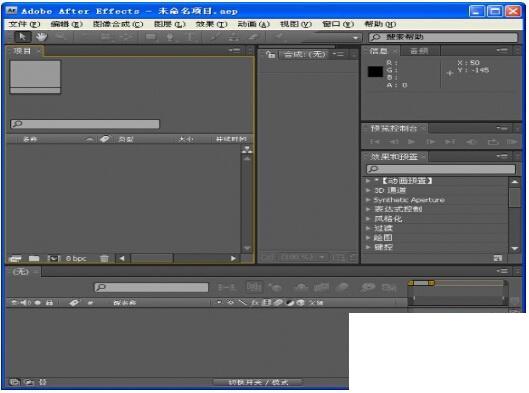Create a new folder in the Project panel
This screenshot has height=393, width=529.
point(34,259)
